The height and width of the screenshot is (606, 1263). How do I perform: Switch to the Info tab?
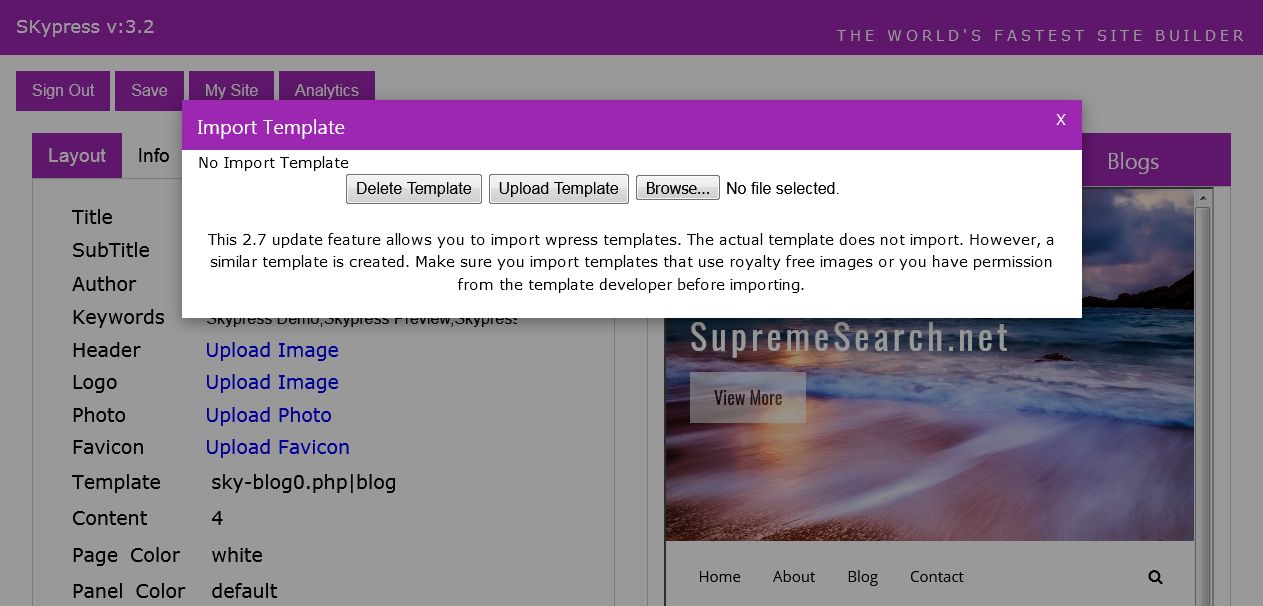(153, 155)
